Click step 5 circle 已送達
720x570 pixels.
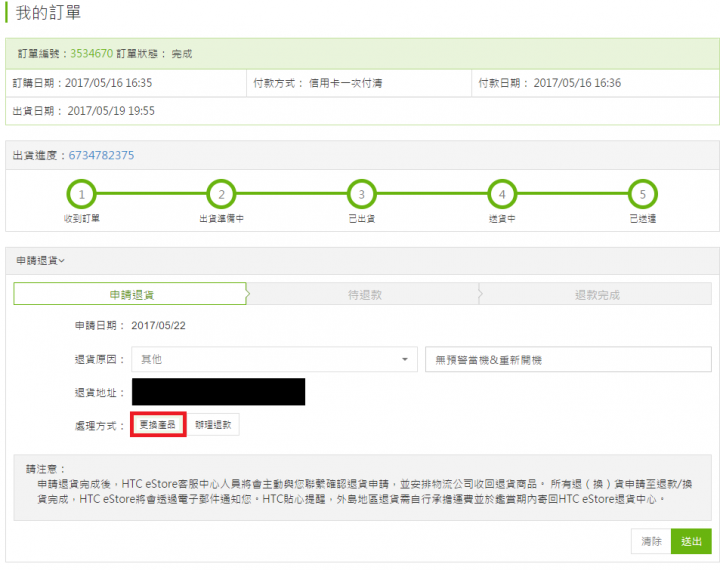[642, 194]
